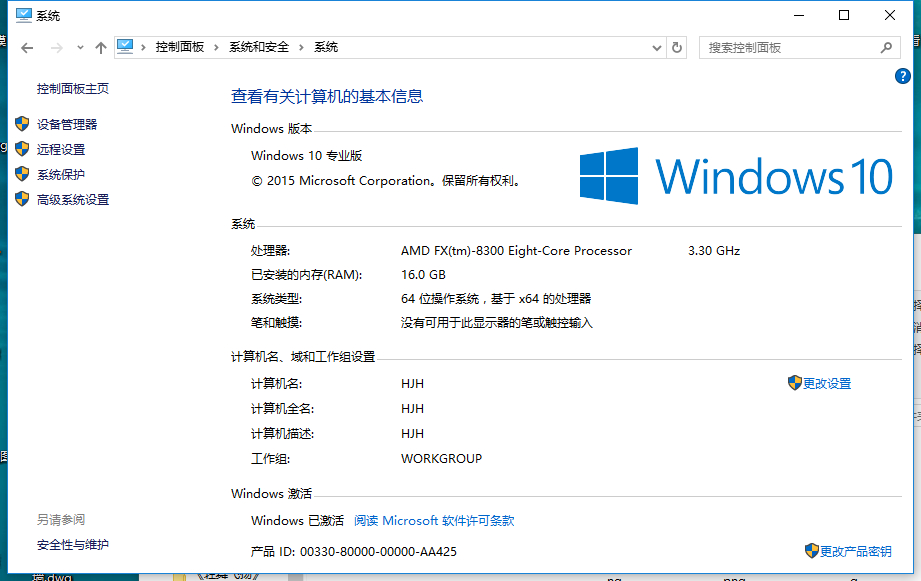The image size is (921, 581).
Task: Expand the chevron after 系统和安全 breadcrumb
Action: click(301, 48)
